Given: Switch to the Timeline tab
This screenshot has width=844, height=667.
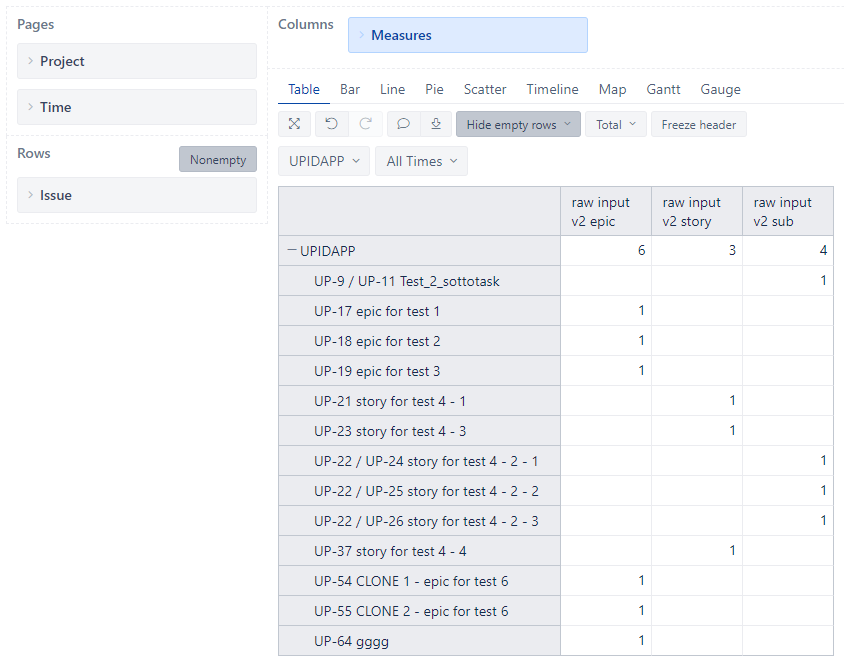Looking at the screenshot, I should tap(552, 89).
